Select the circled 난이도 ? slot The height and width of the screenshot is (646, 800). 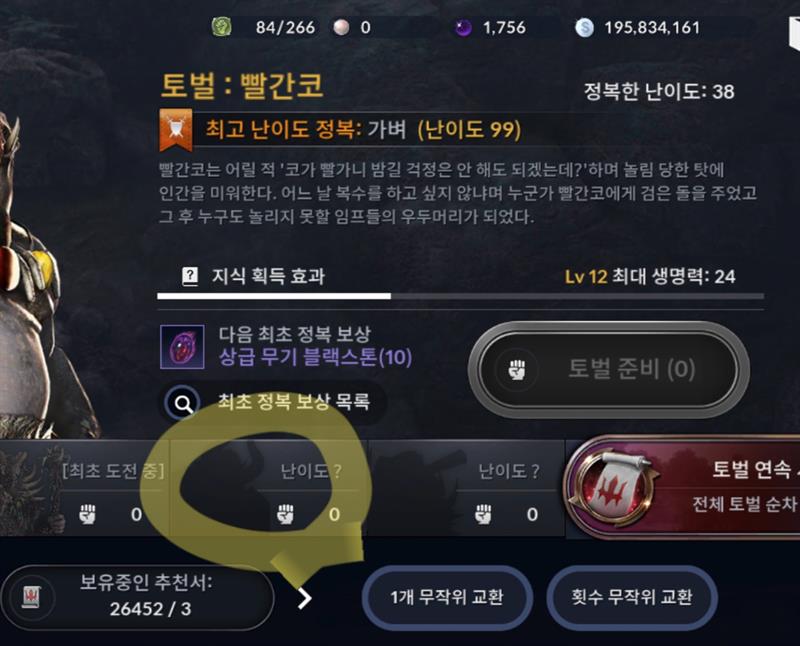click(268, 488)
